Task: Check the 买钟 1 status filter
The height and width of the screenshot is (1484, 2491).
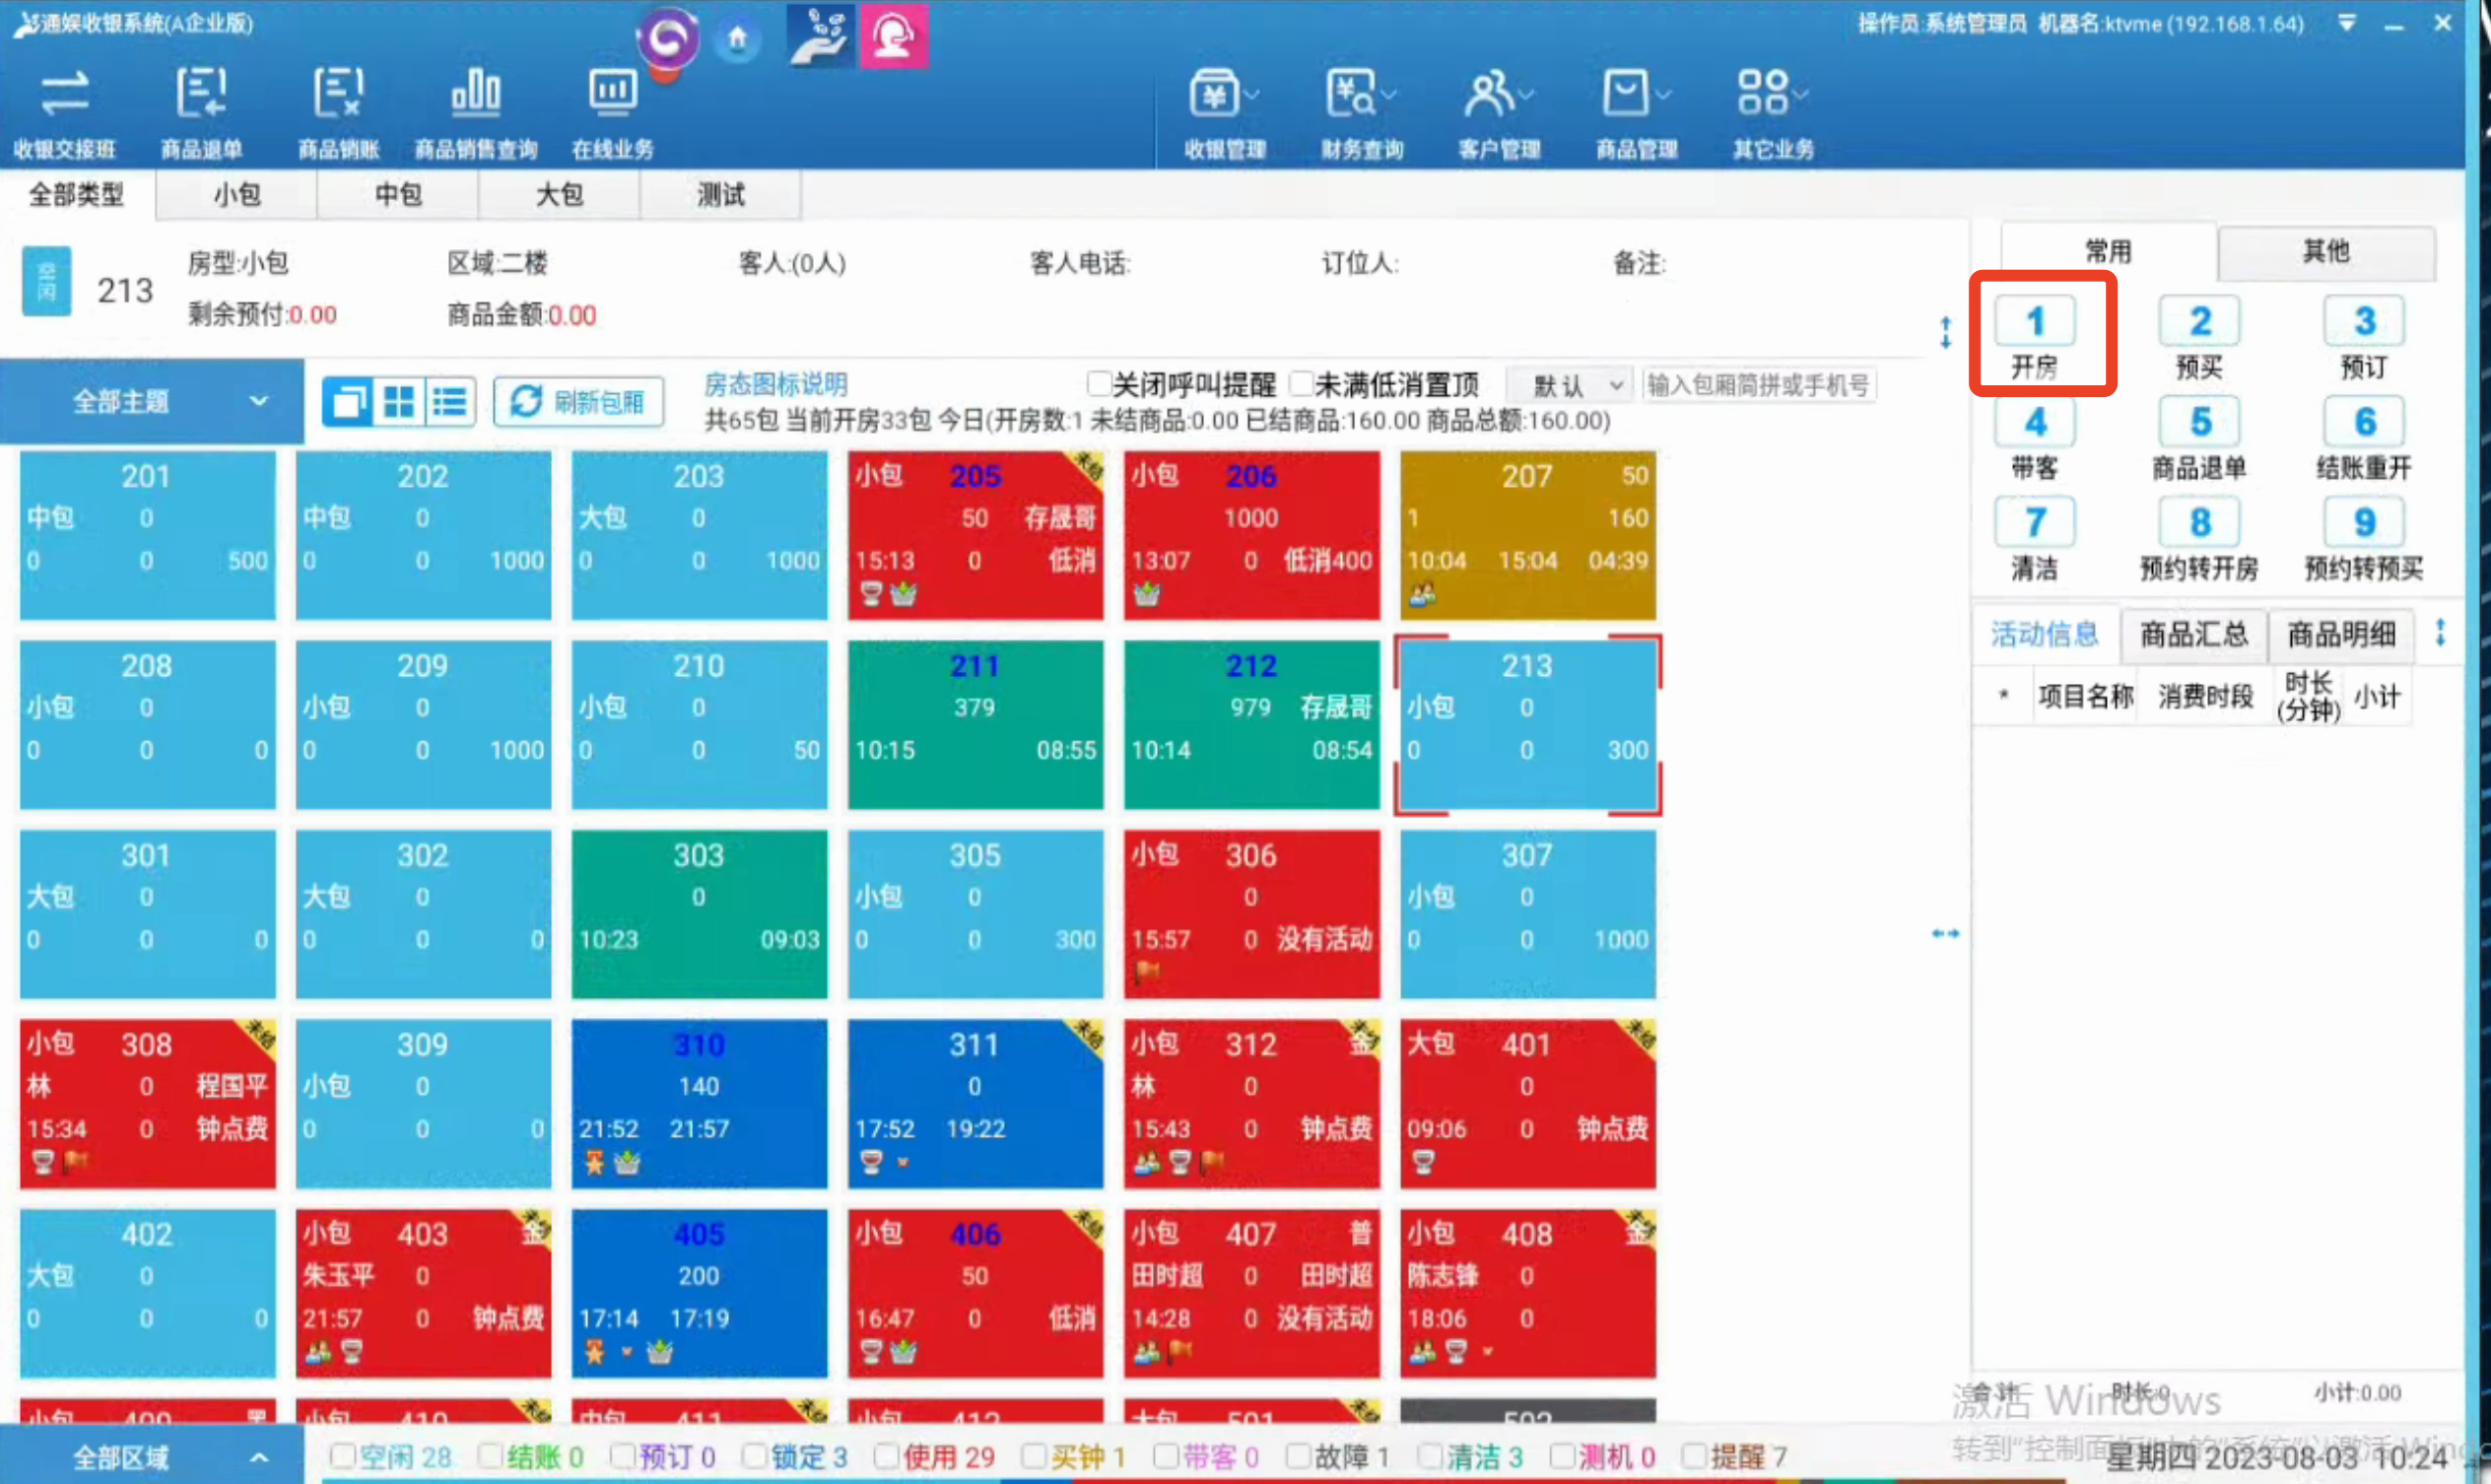Action: [1034, 1455]
